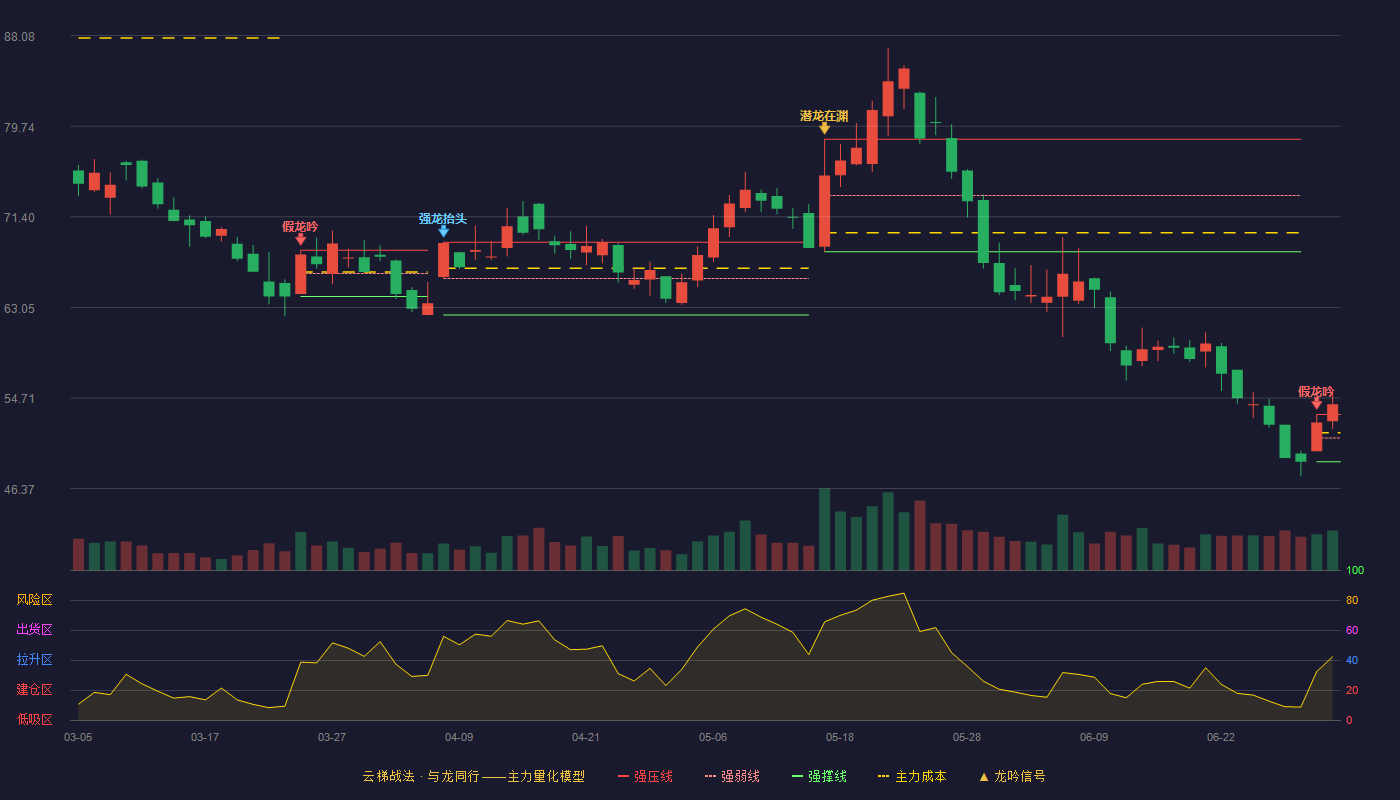This screenshot has height=800, width=1400.
Task: Click the 04-21 date label
Action: (x=586, y=737)
